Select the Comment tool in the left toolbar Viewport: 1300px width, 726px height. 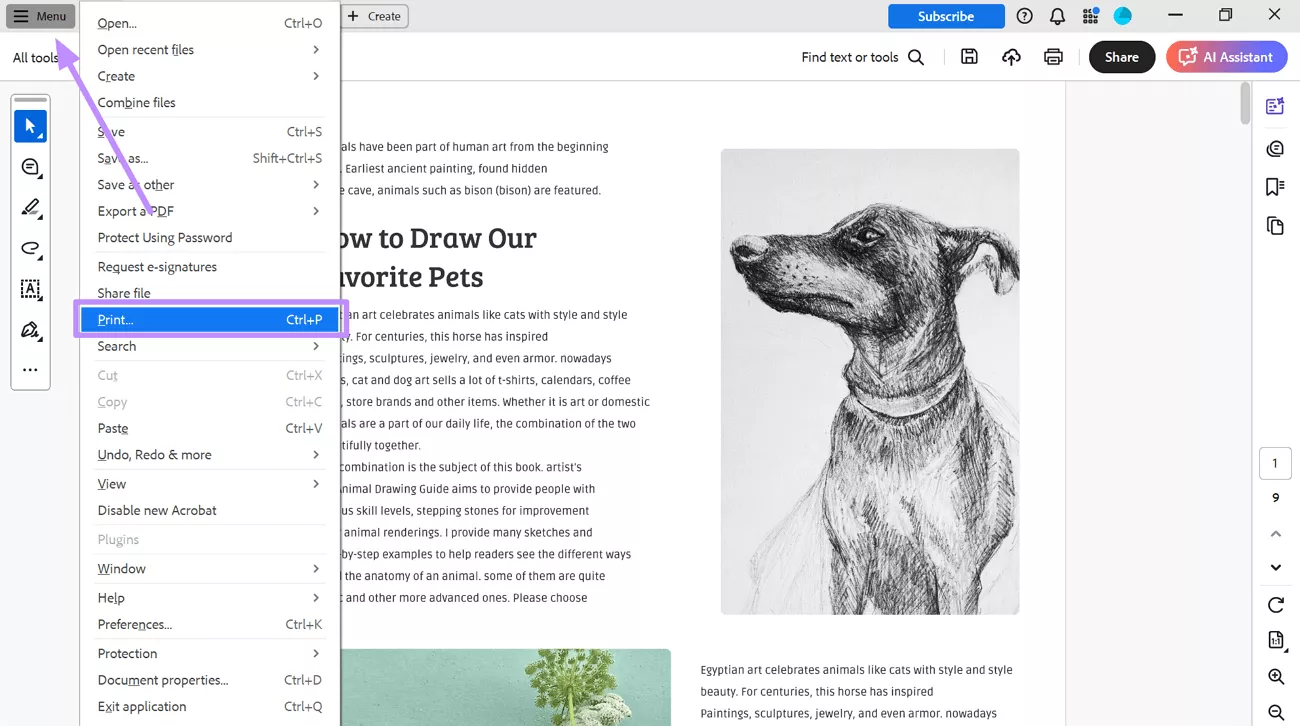click(30, 166)
